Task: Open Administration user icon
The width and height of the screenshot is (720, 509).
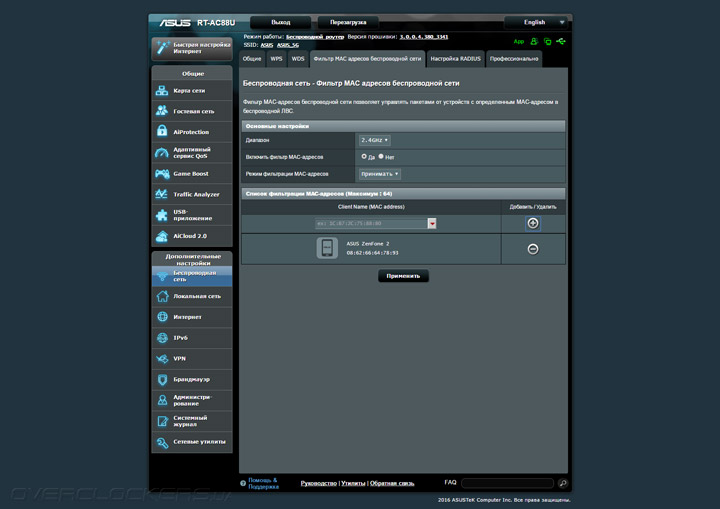Action: point(162,400)
